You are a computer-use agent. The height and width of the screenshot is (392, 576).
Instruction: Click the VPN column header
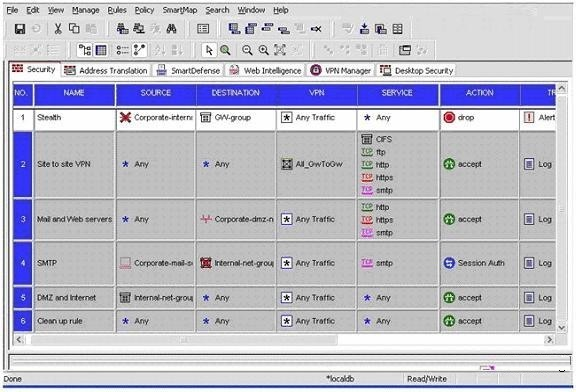pyautogui.click(x=317, y=94)
